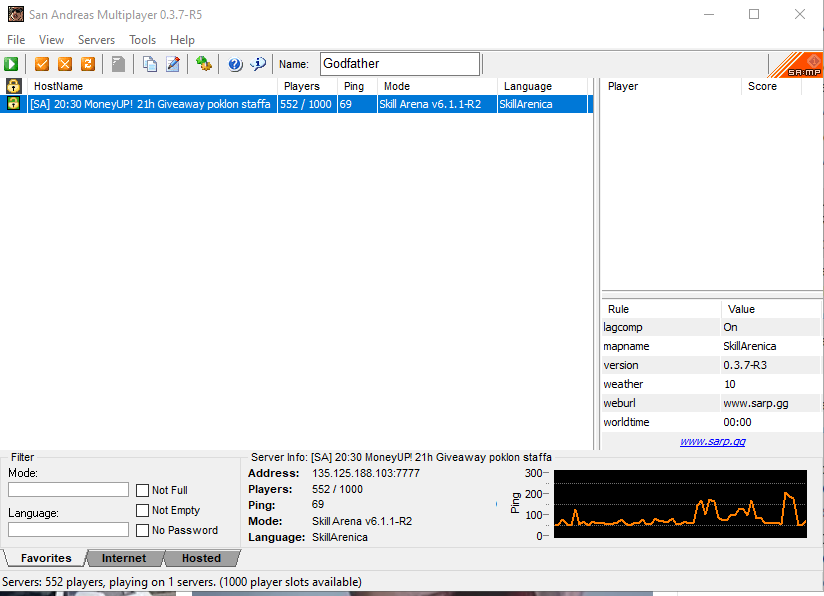The height and width of the screenshot is (596, 824).
Task: Open the Servers menu
Action: [96, 40]
